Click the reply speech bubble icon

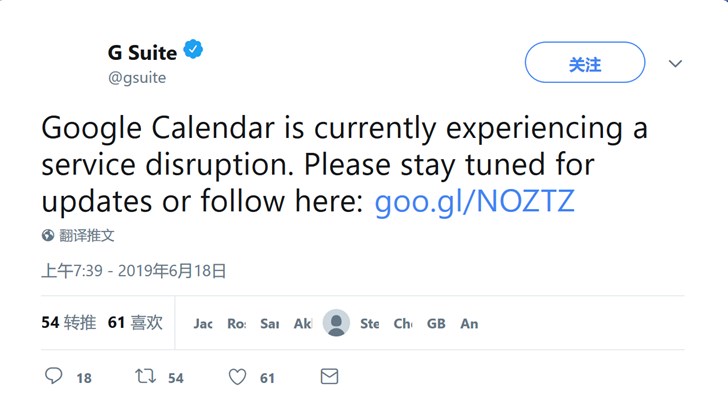click(x=54, y=377)
